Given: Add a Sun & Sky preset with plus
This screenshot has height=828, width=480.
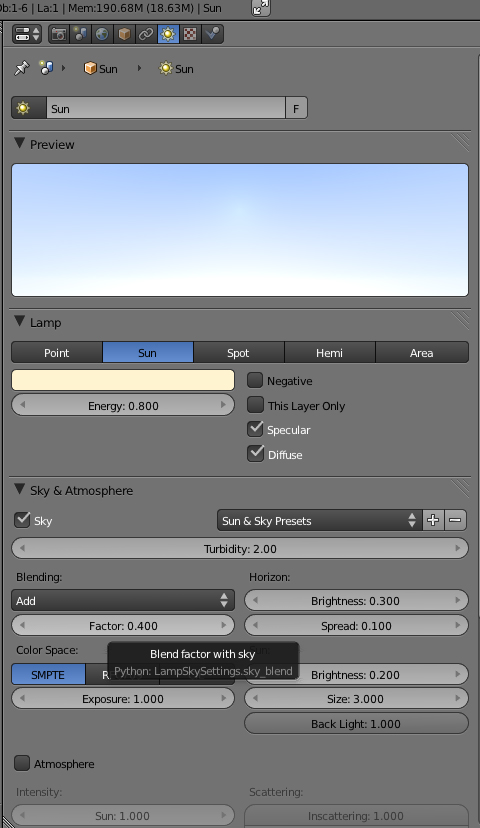Looking at the screenshot, I should tap(433, 520).
